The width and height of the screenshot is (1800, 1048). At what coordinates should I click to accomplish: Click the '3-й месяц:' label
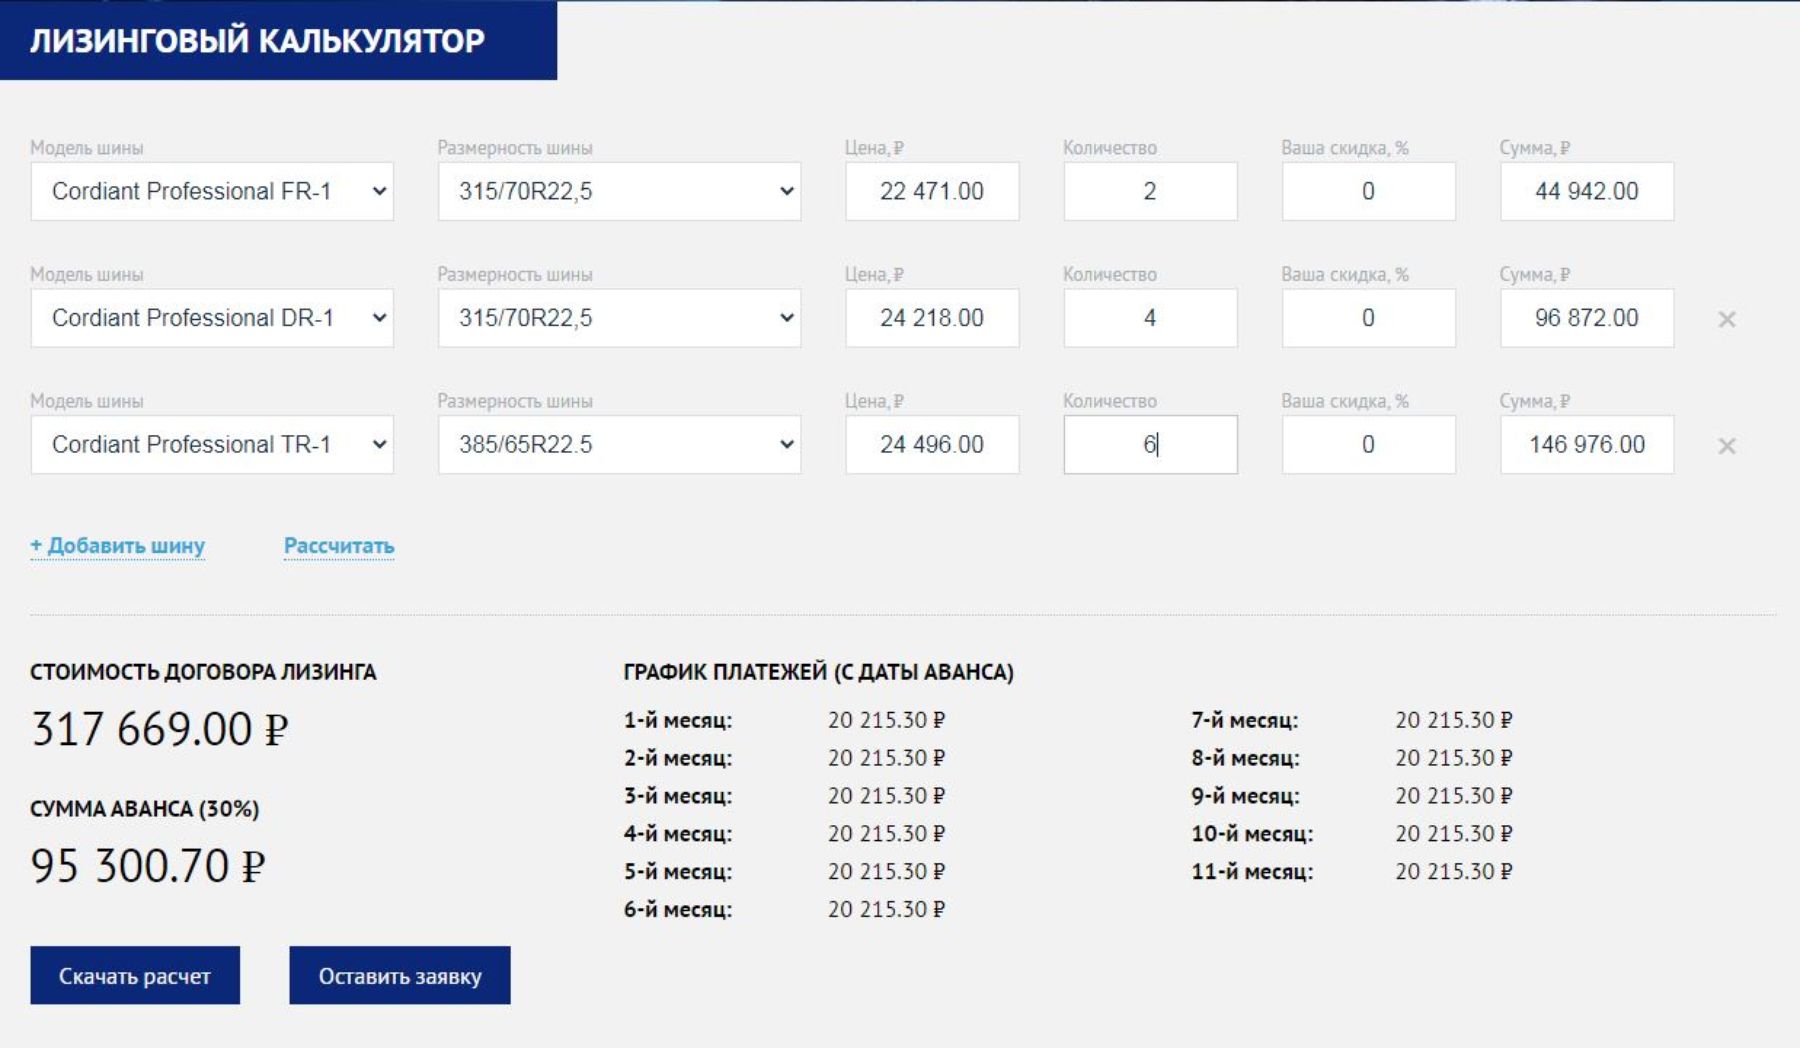coord(678,796)
